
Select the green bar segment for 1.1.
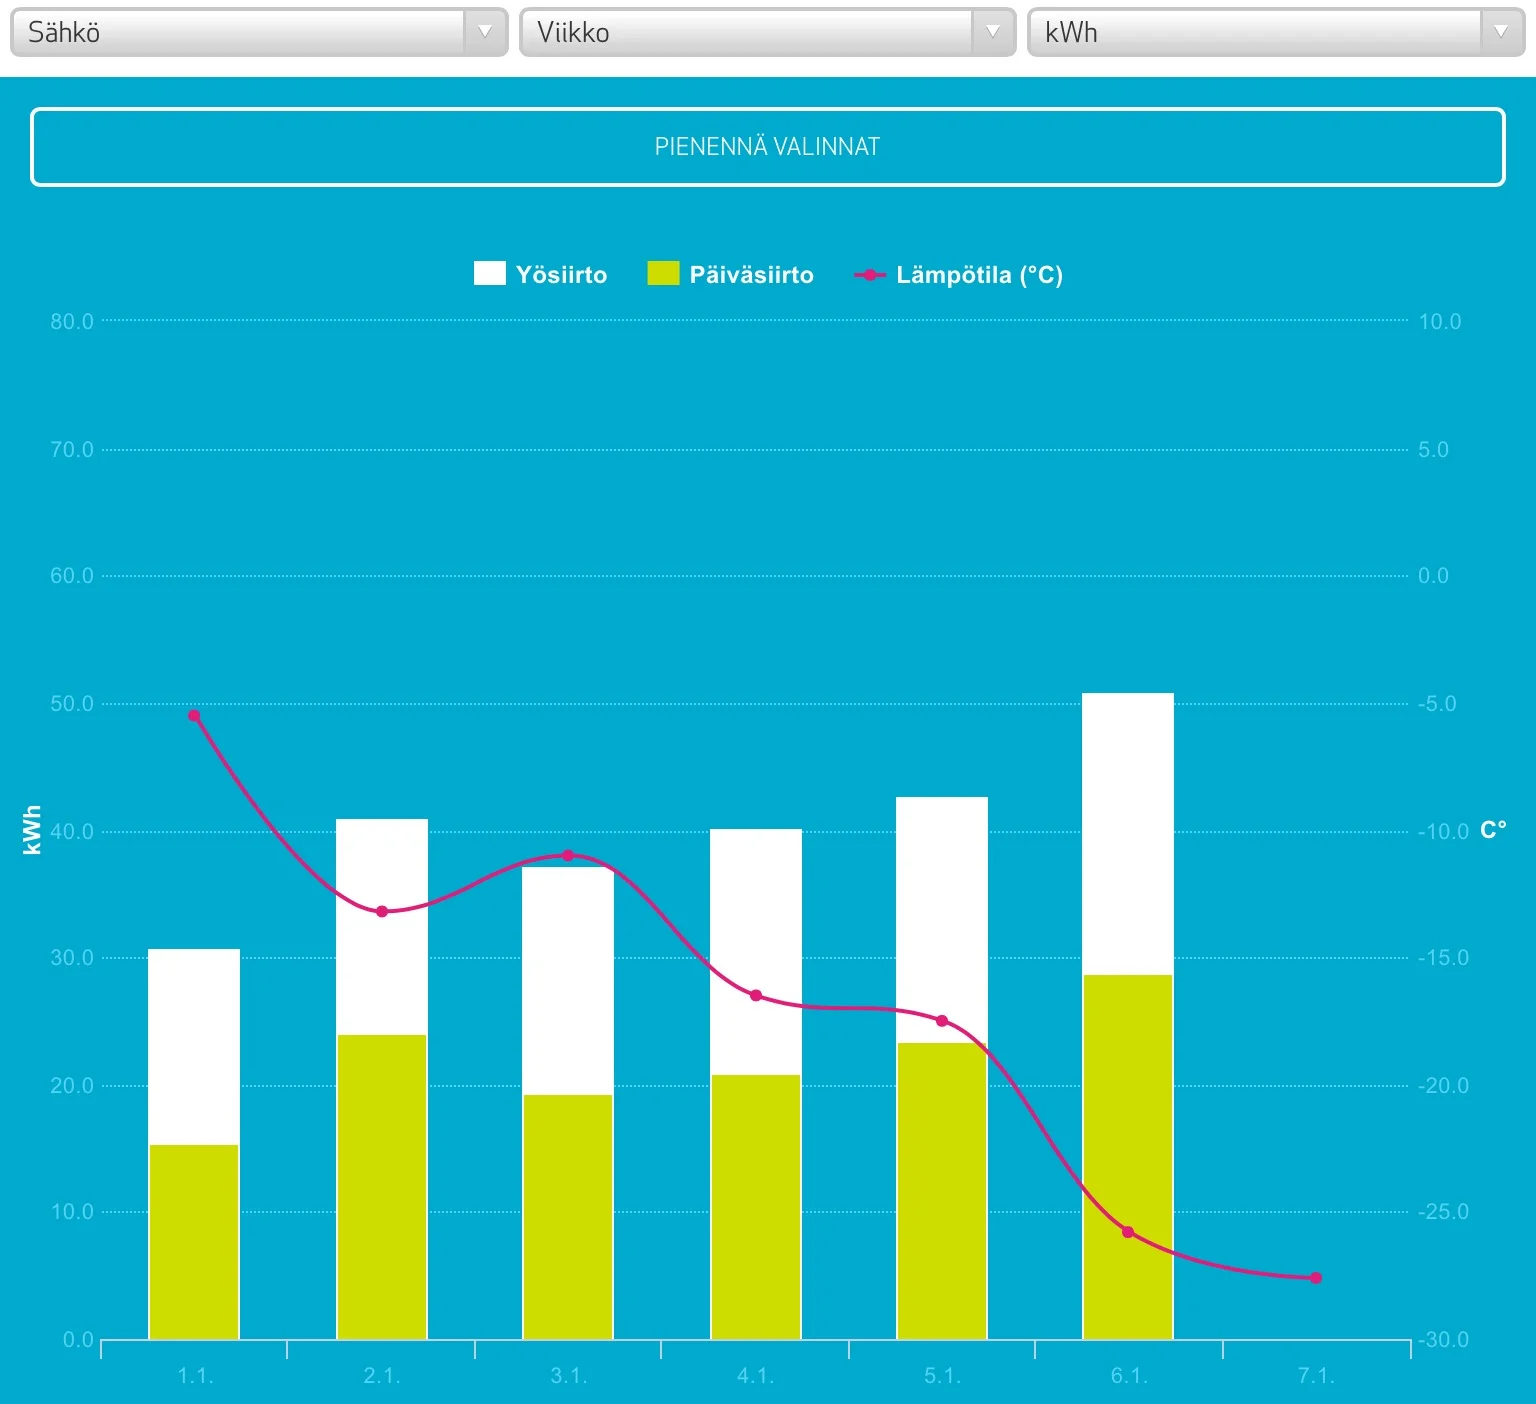[194, 1241]
